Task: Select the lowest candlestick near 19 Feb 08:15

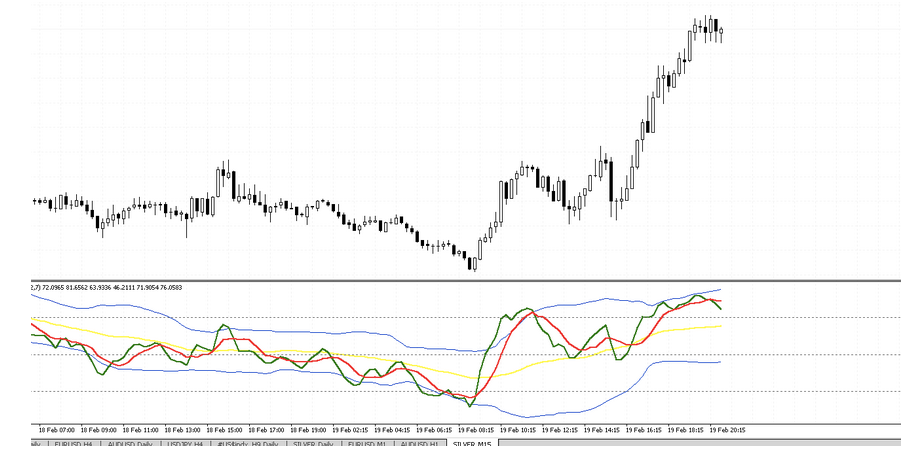Action: [x=474, y=265]
